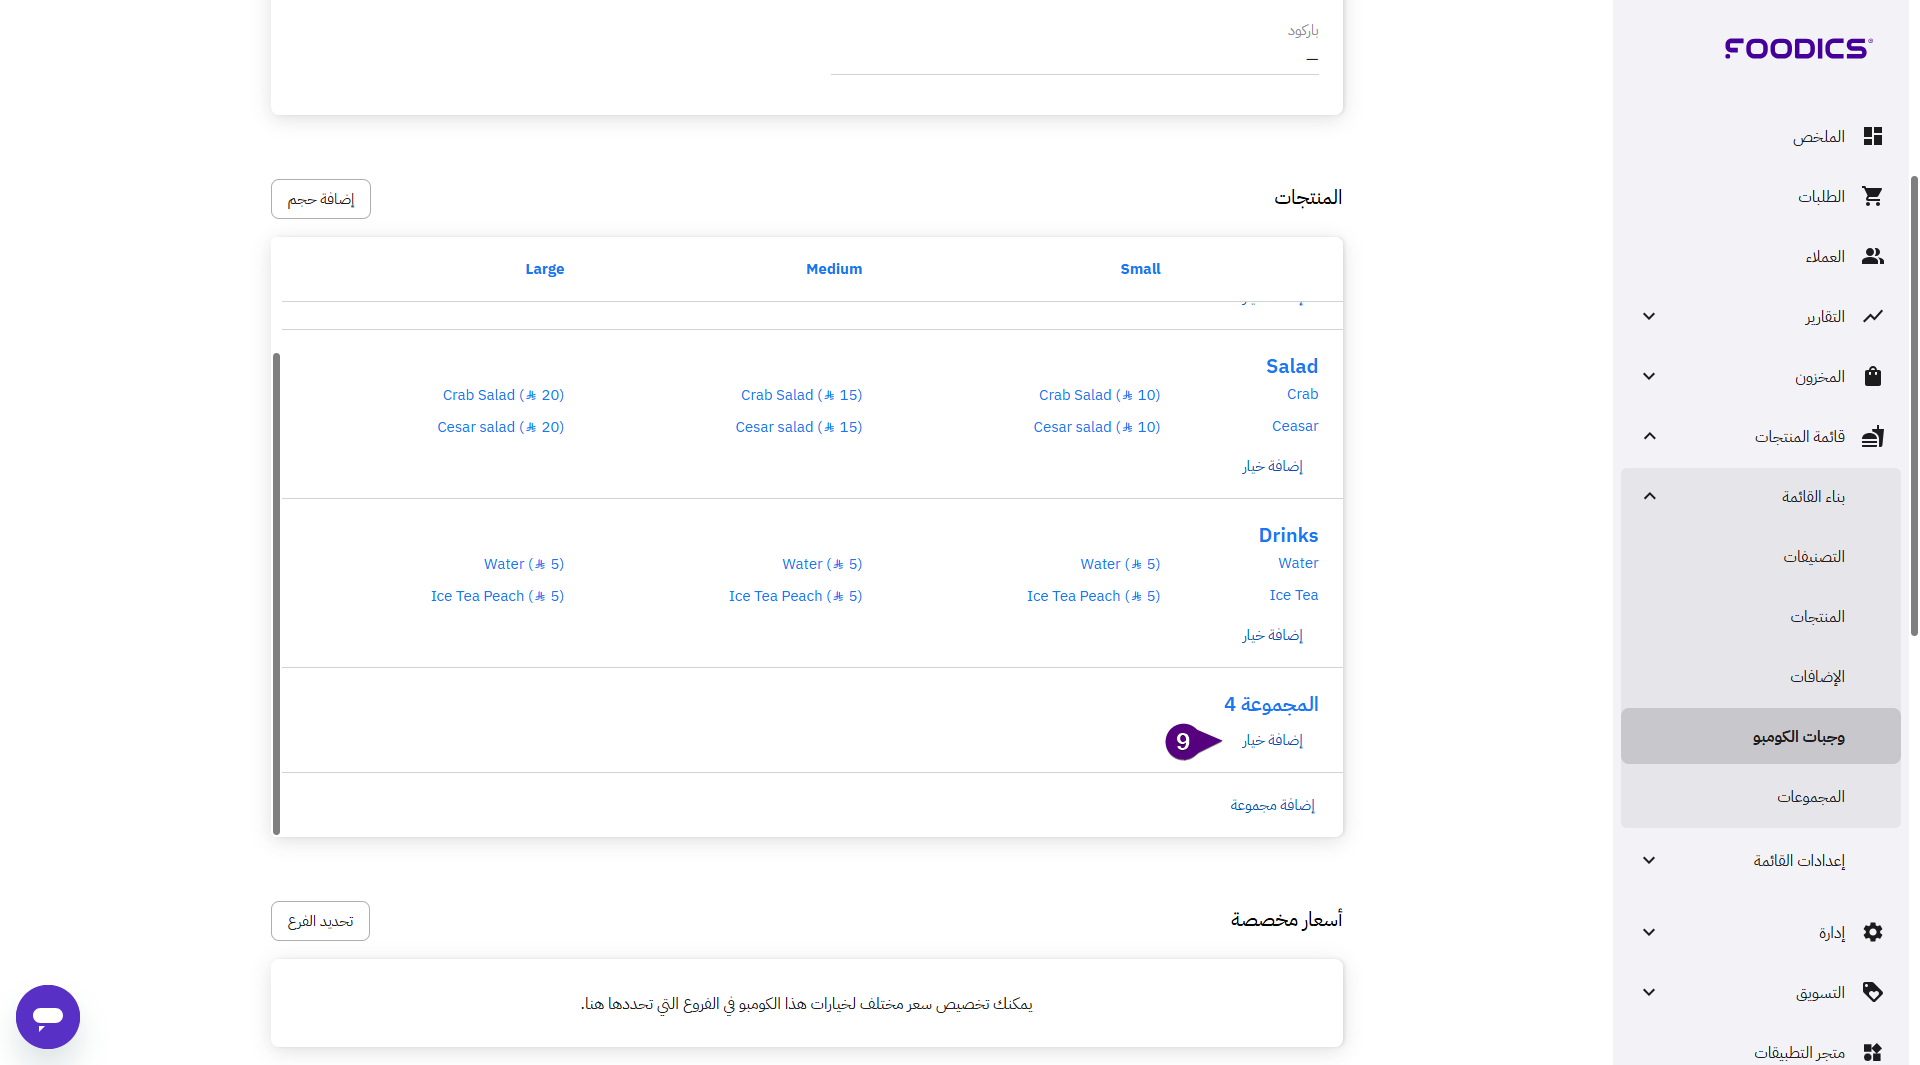This screenshot has height=1065, width=1920.
Task: Click the management gear icon
Action: pyautogui.click(x=1872, y=932)
